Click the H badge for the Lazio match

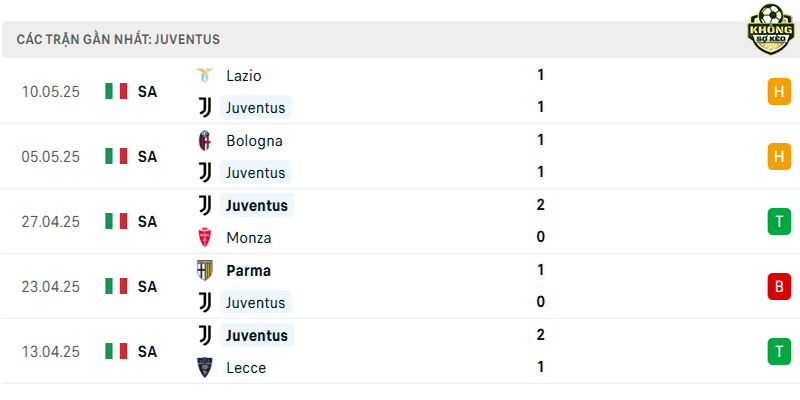[779, 91]
